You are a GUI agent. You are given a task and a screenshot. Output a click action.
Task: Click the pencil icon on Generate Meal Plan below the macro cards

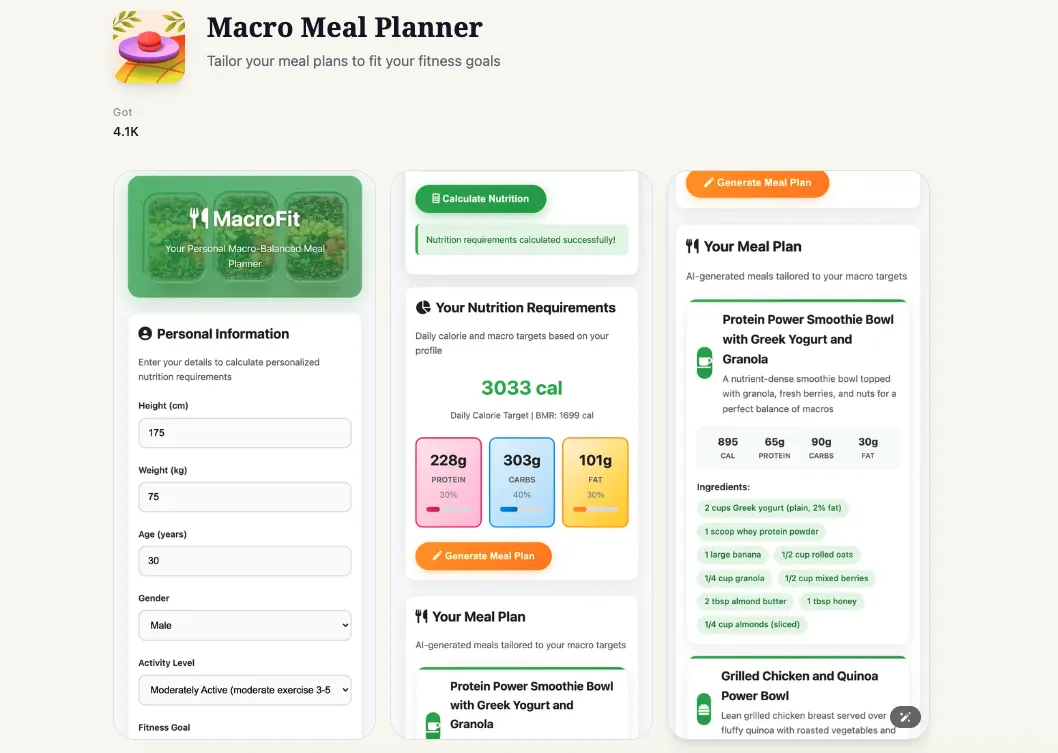point(437,556)
